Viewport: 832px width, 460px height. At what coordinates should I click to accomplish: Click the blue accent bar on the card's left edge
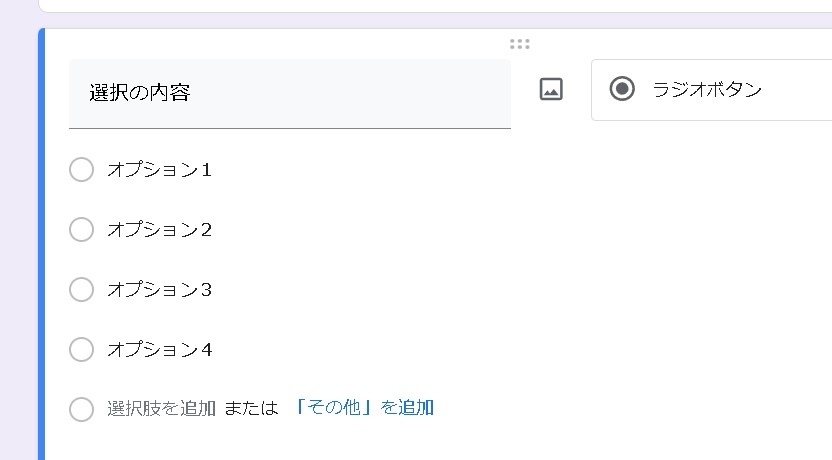(x=42, y=250)
